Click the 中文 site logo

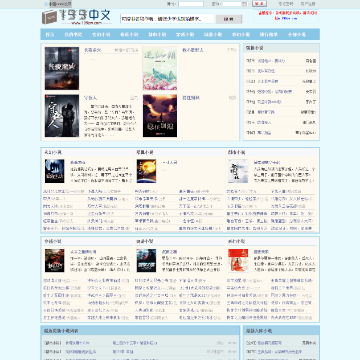76,17
